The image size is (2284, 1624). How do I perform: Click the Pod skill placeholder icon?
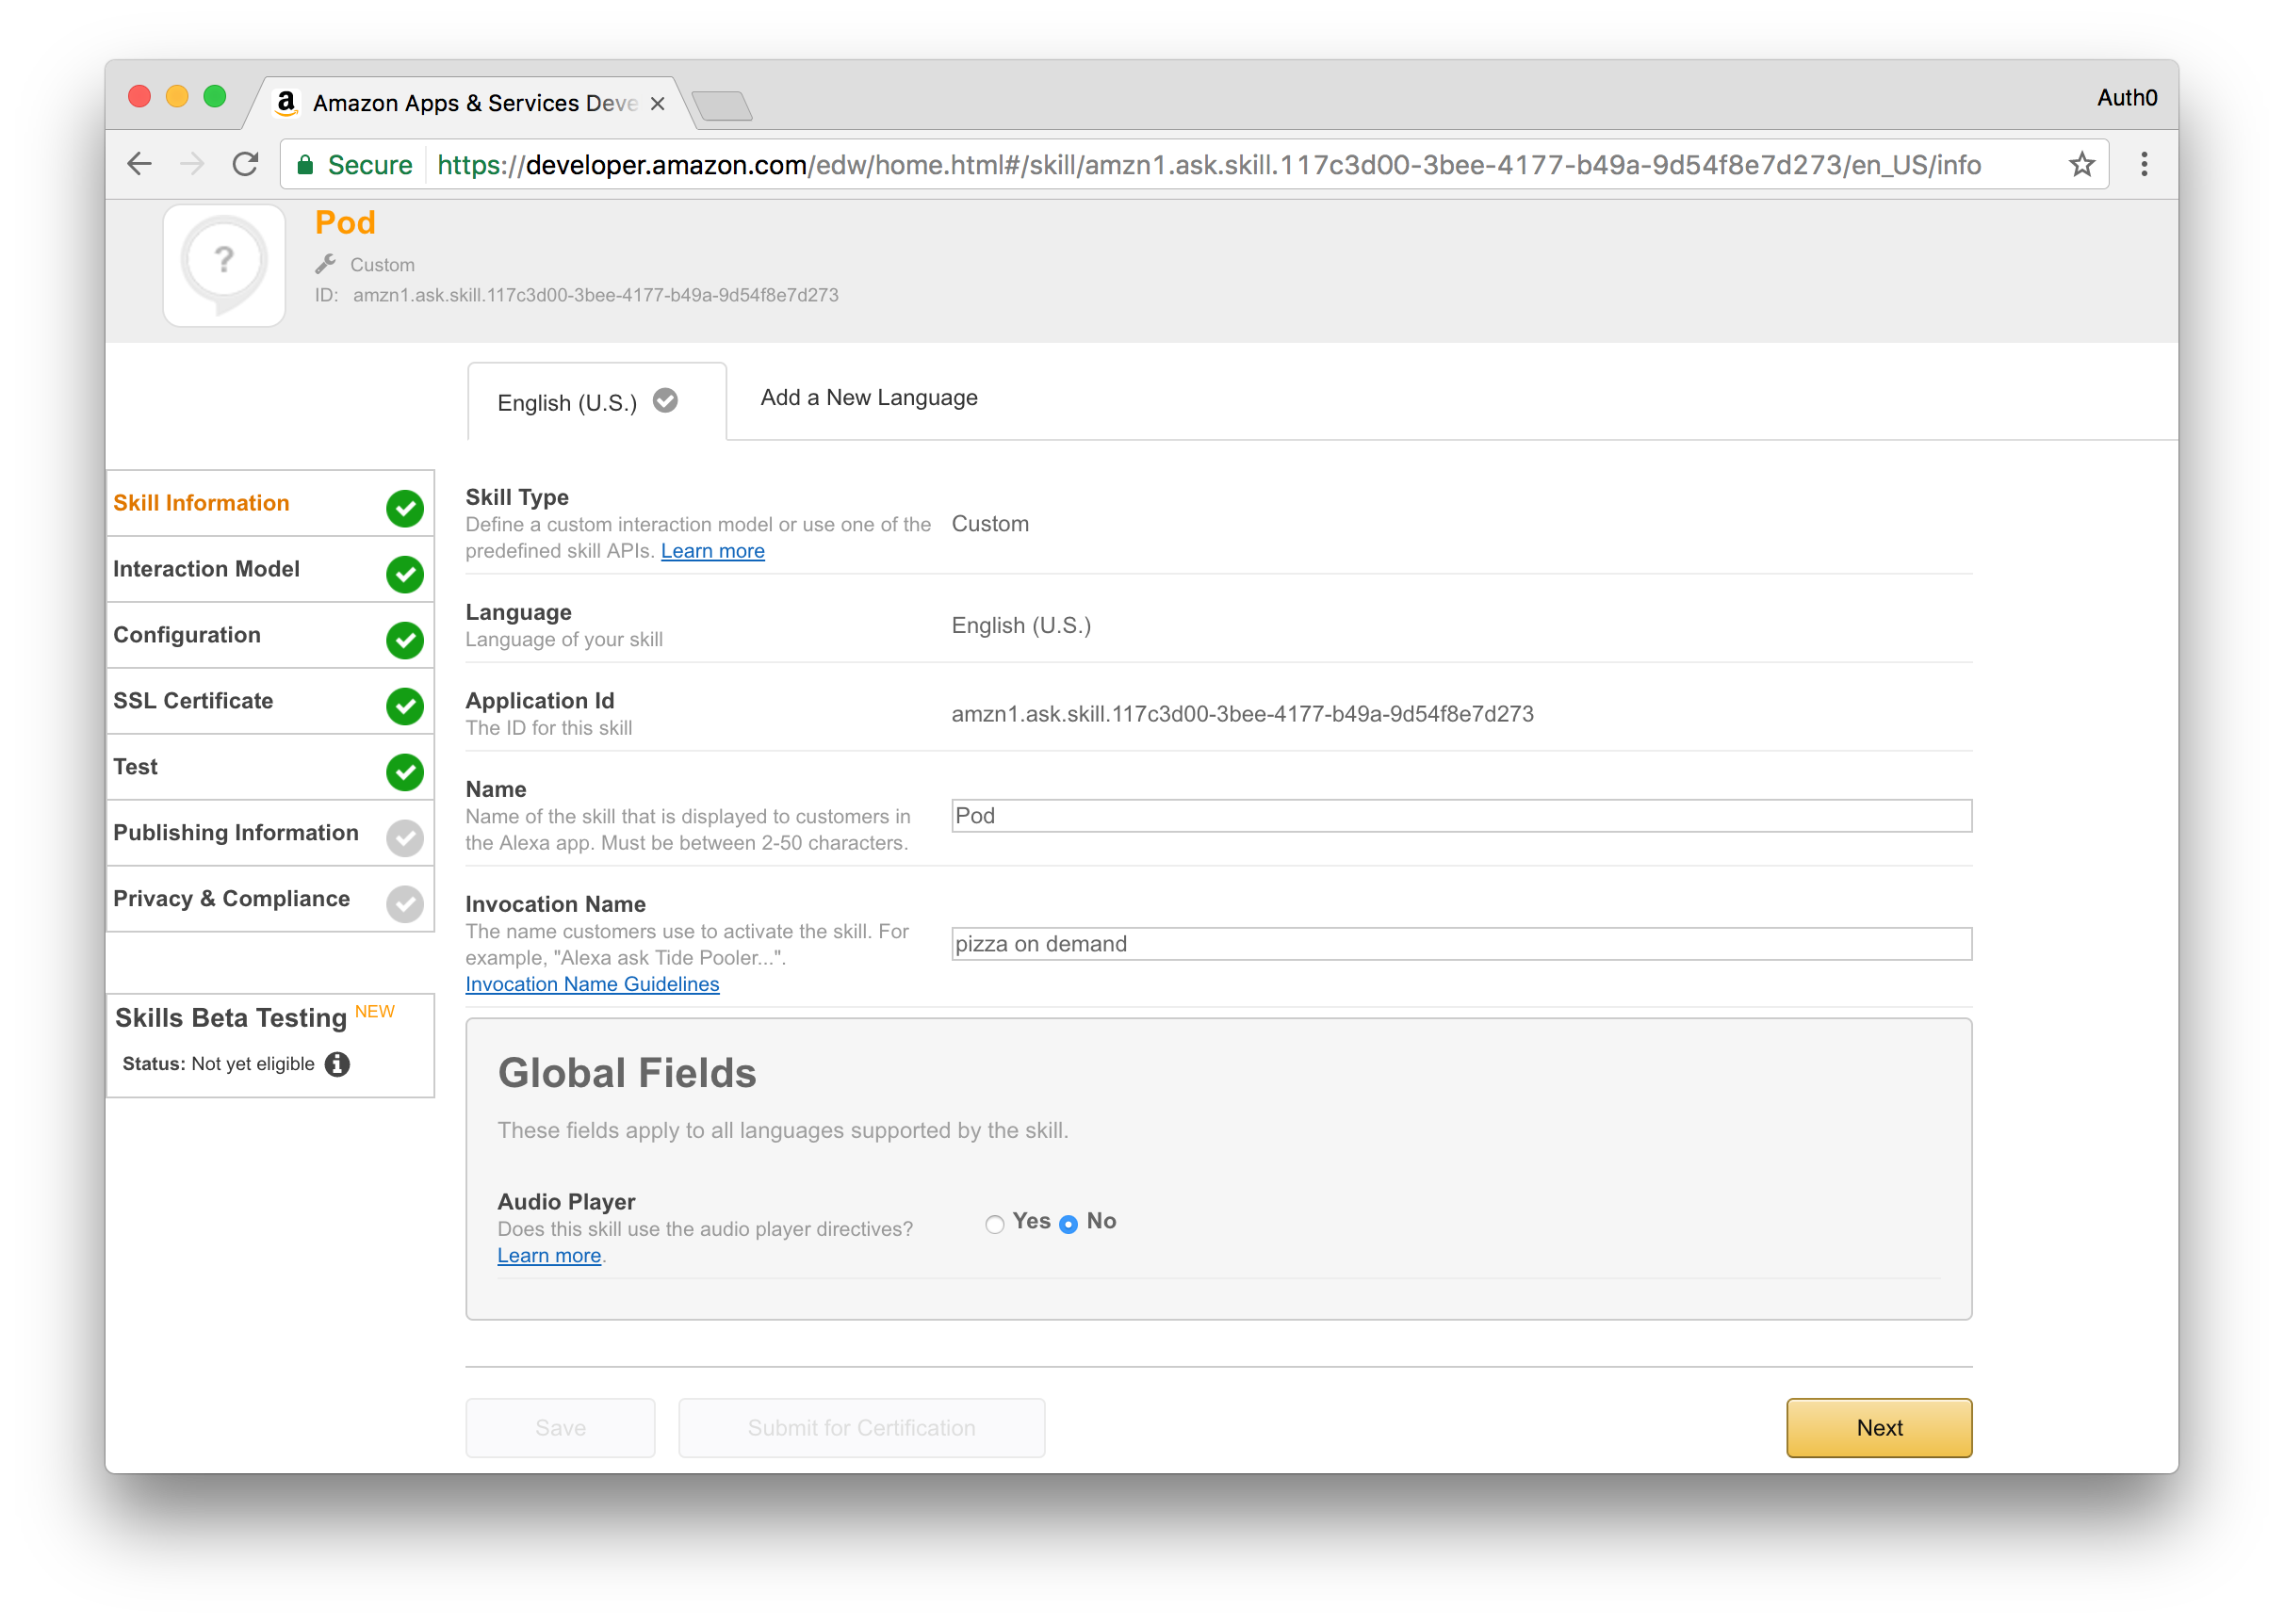224,265
